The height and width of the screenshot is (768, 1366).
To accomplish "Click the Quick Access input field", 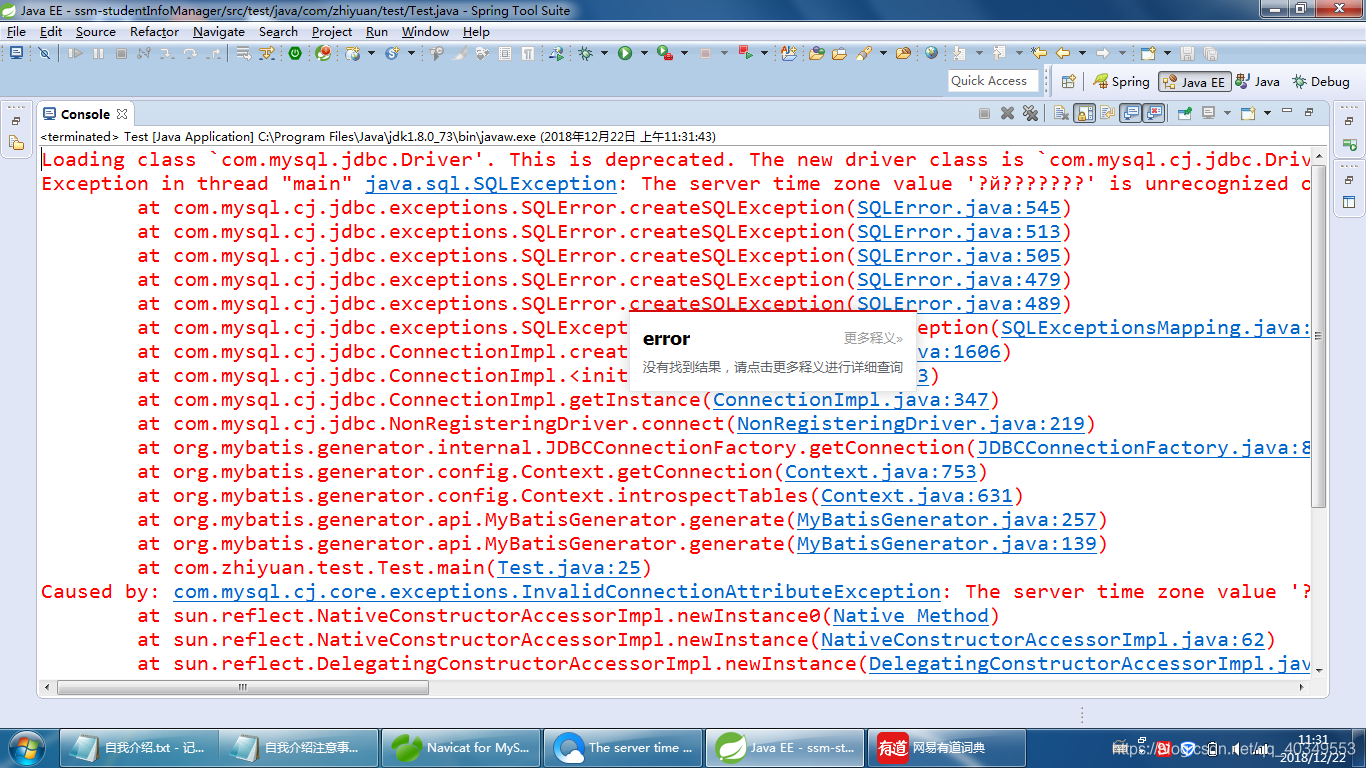I will 991,81.
